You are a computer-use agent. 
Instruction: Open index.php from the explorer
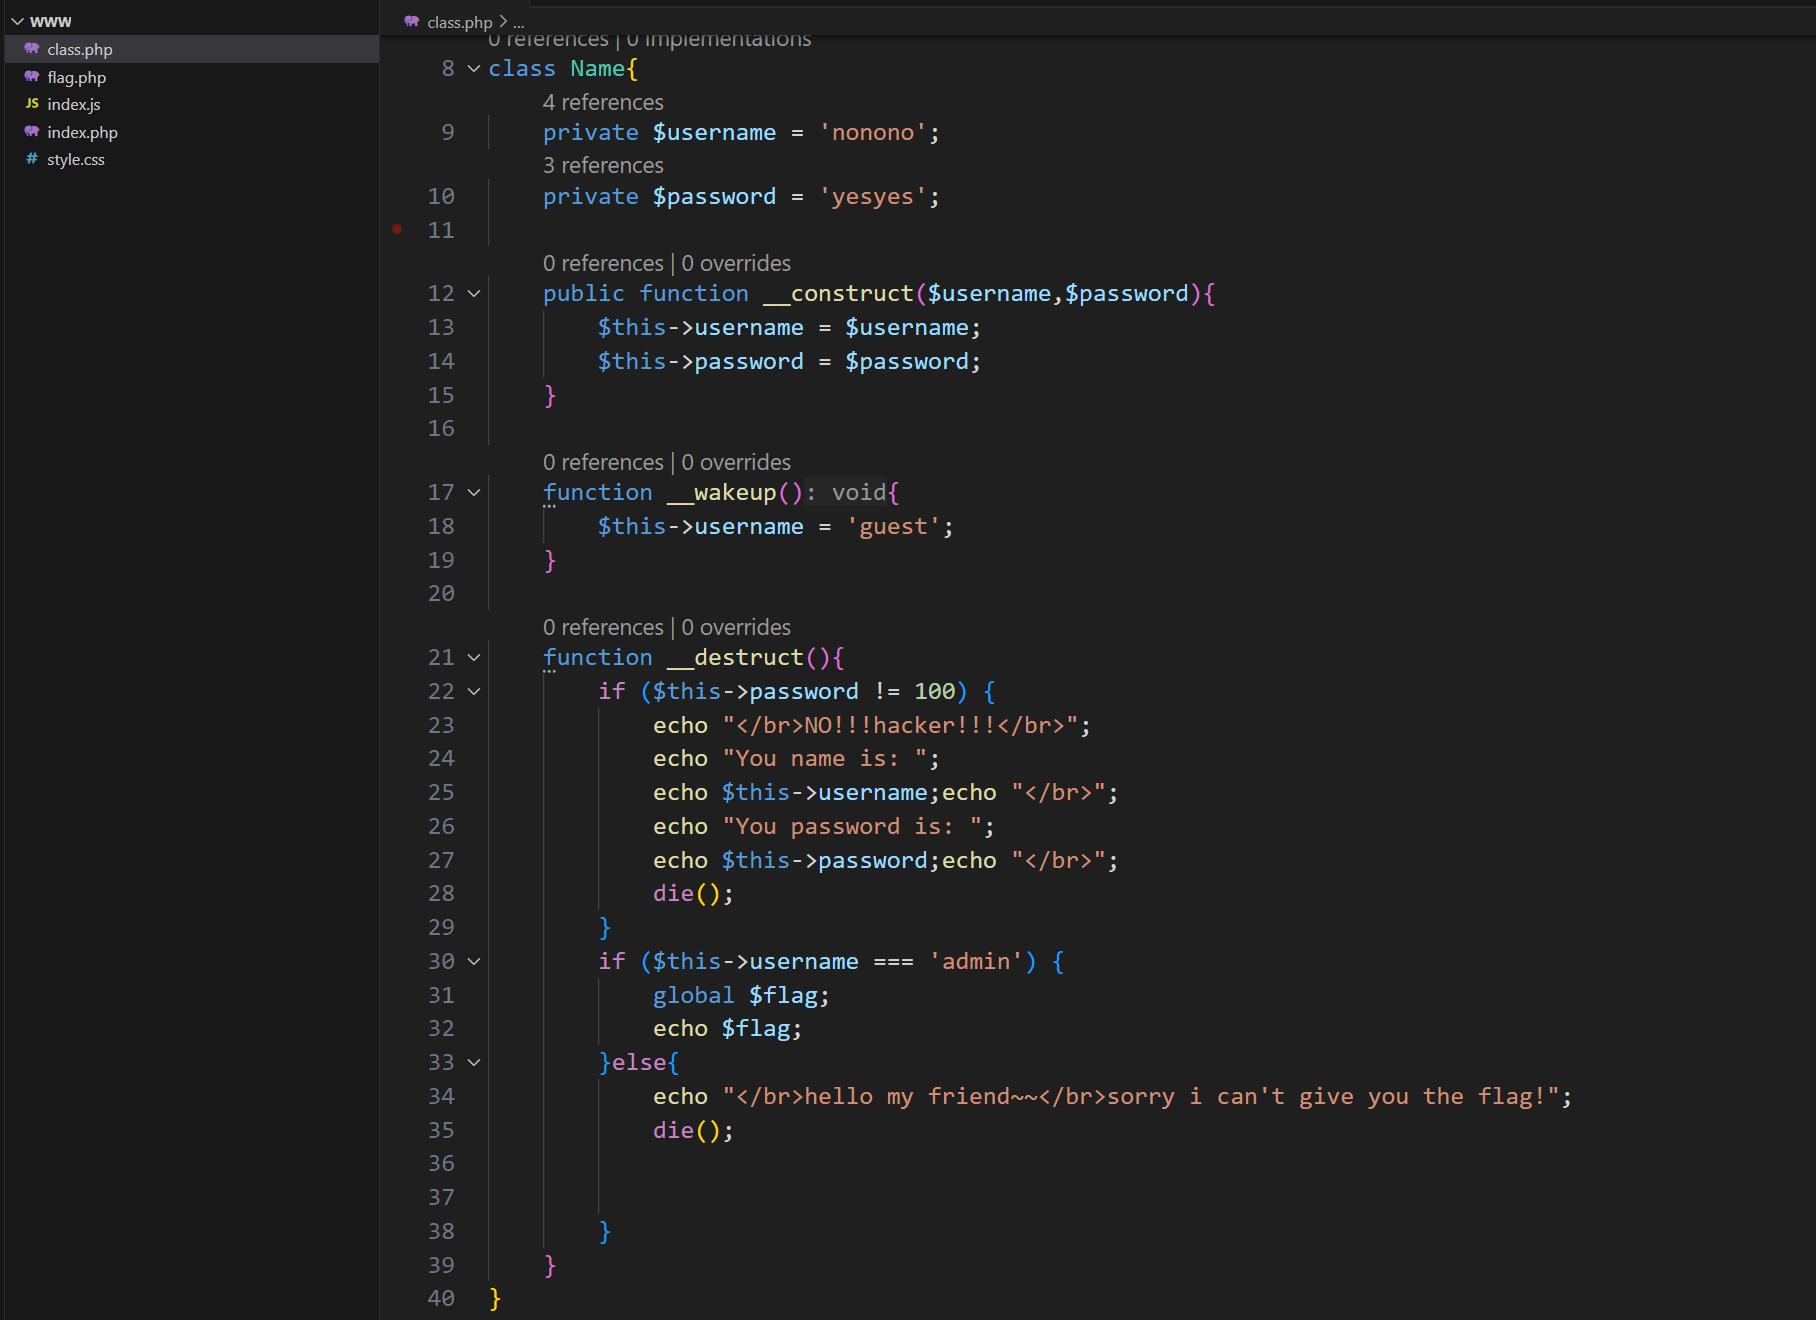[x=191, y=132]
